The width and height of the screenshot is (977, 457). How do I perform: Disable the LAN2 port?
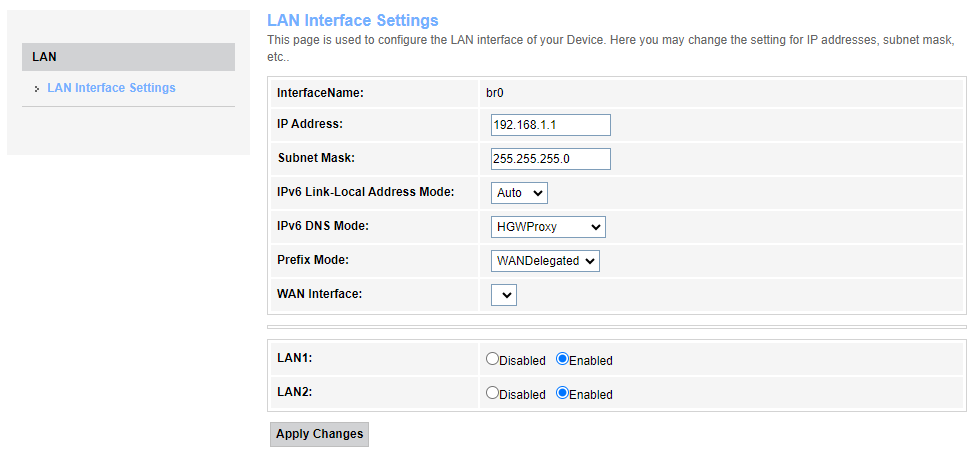tap(492, 393)
